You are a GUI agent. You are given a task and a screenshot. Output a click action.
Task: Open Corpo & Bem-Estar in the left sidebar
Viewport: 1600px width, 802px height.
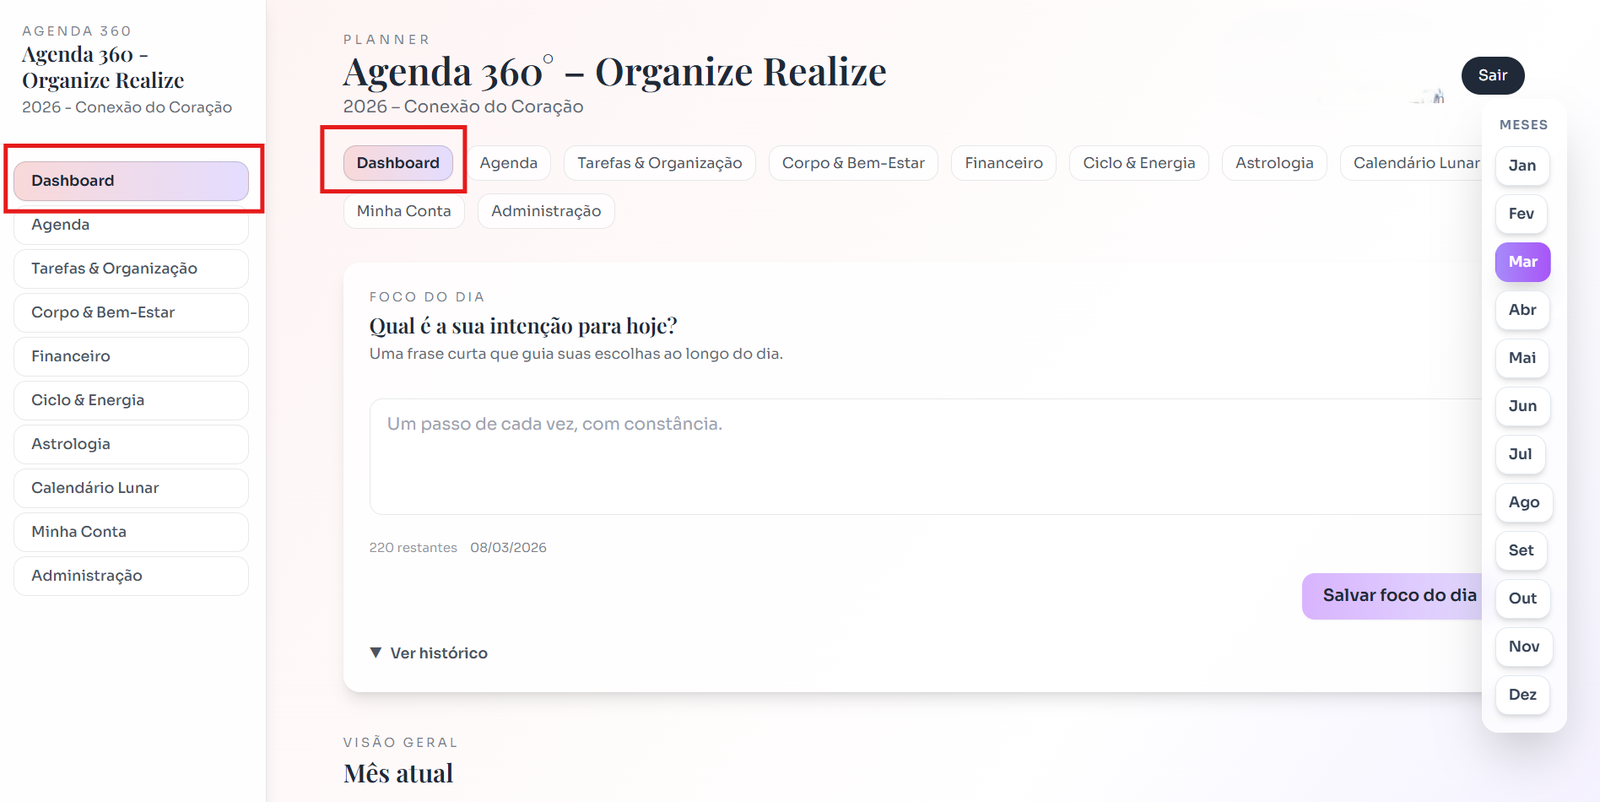click(131, 313)
